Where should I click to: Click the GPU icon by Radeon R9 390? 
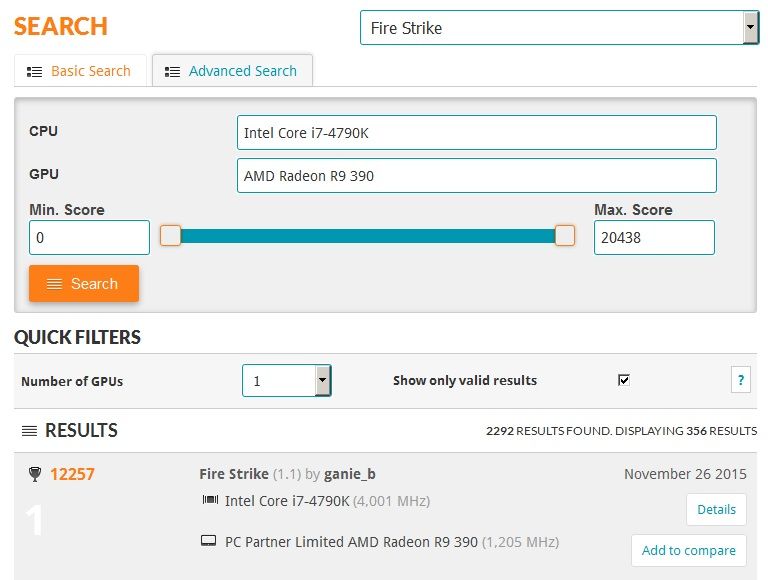pos(209,541)
